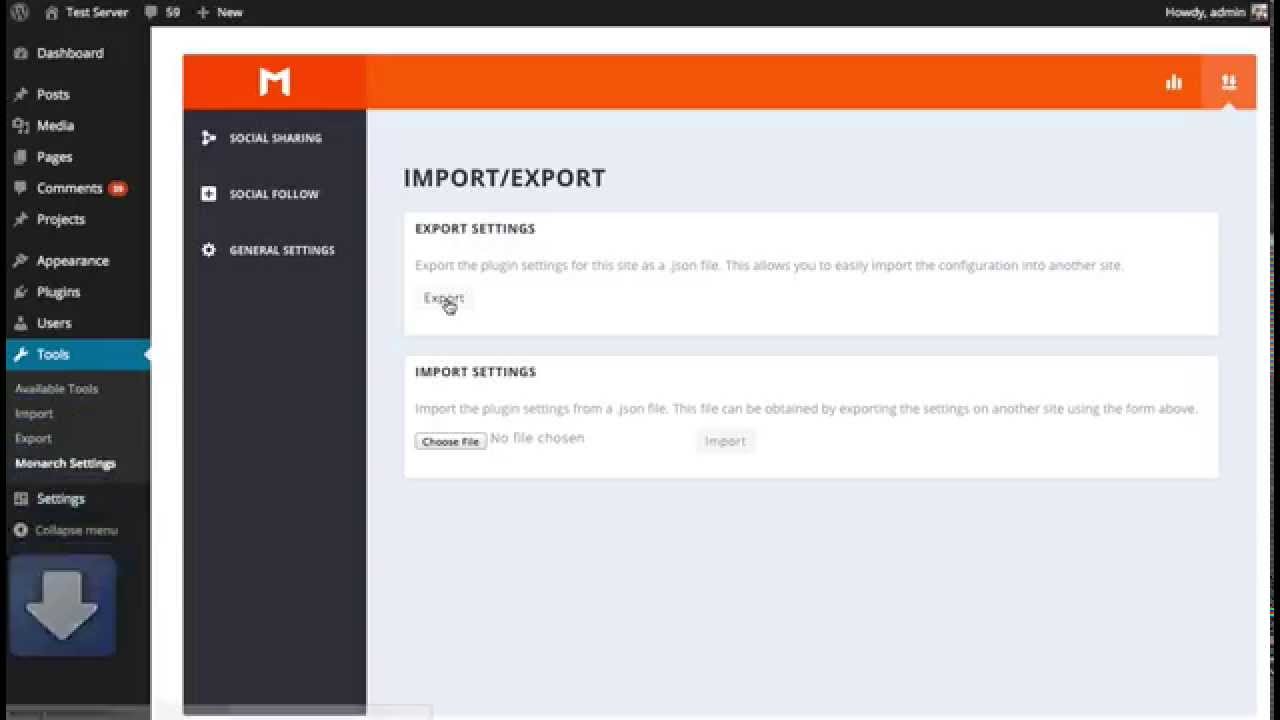Click the "No file chosen" text
The height and width of the screenshot is (720, 1280).
(x=537, y=438)
